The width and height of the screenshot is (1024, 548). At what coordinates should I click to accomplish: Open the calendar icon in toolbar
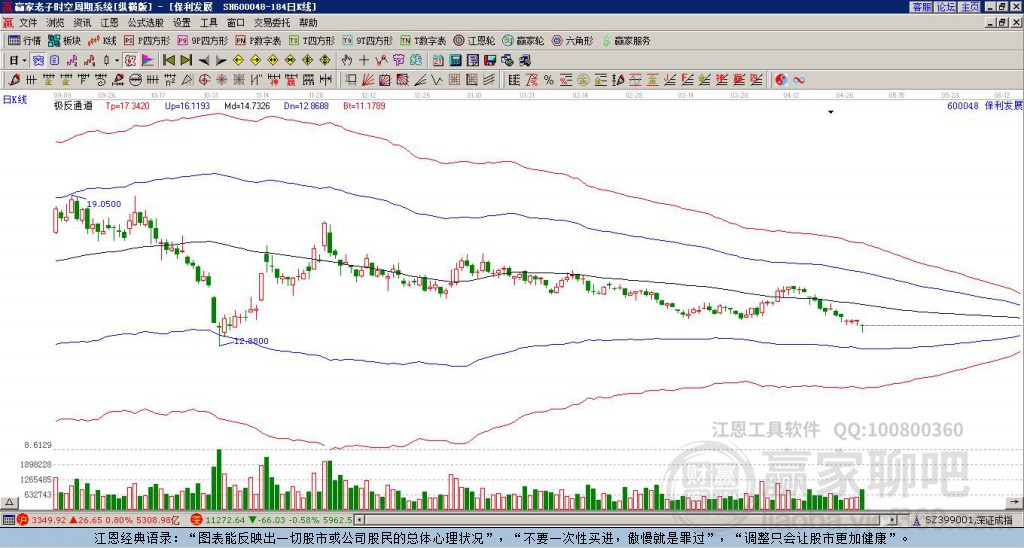(438, 61)
